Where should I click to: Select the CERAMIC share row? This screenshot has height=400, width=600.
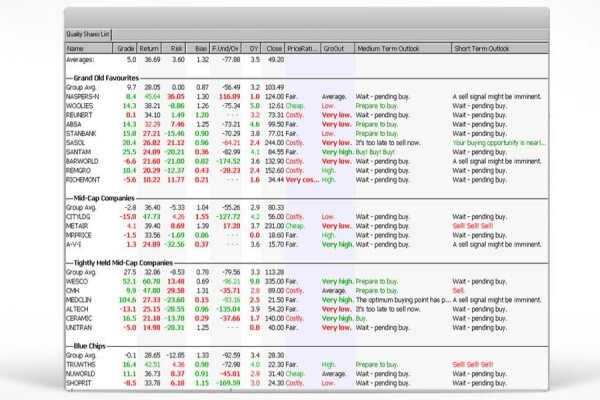[306, 318]
